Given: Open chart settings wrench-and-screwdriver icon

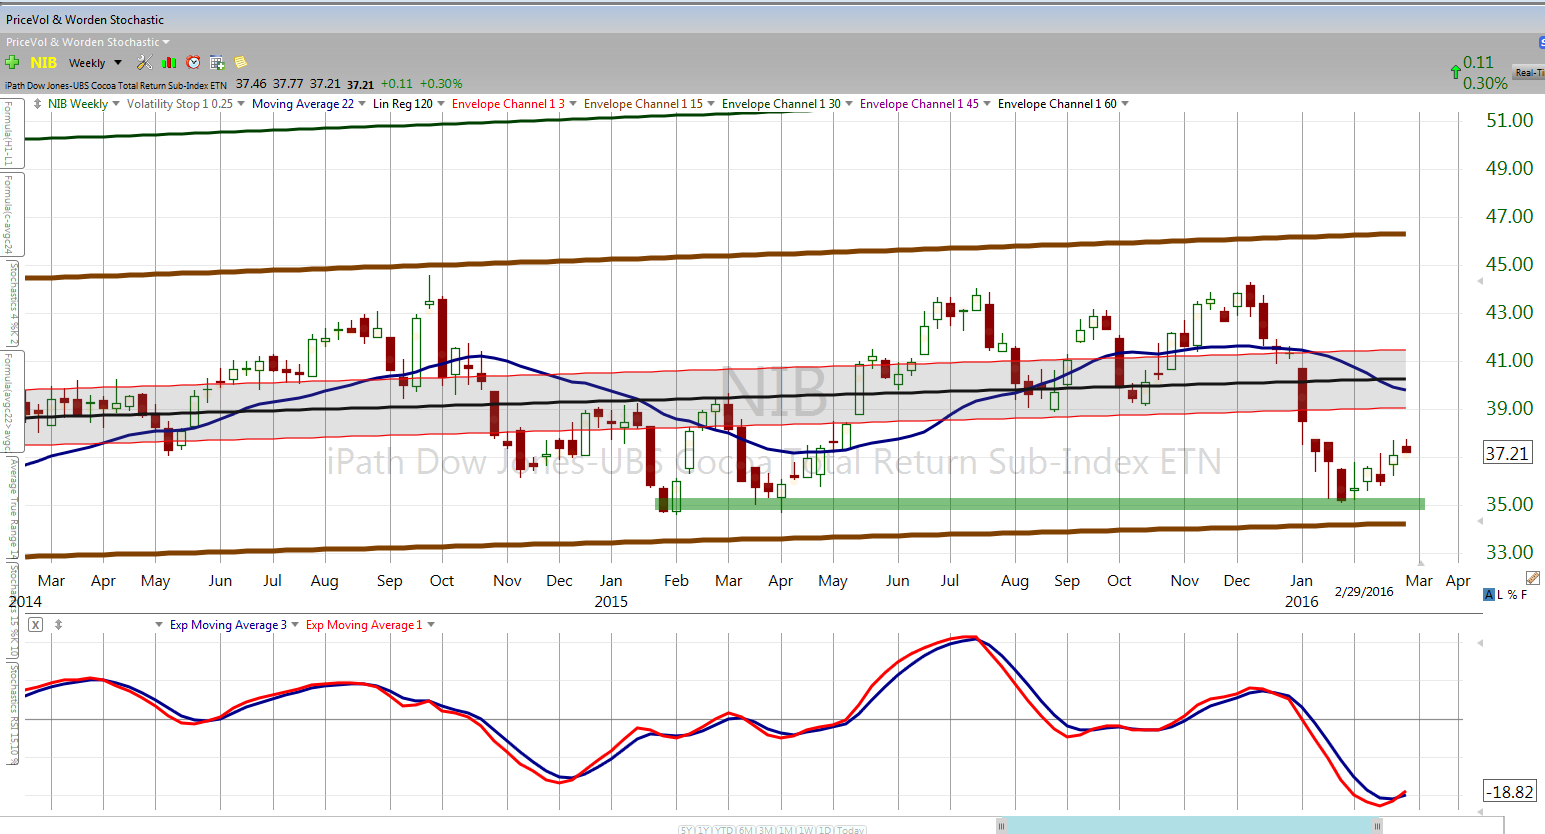Looking at the screenshot, I should 145,62.
